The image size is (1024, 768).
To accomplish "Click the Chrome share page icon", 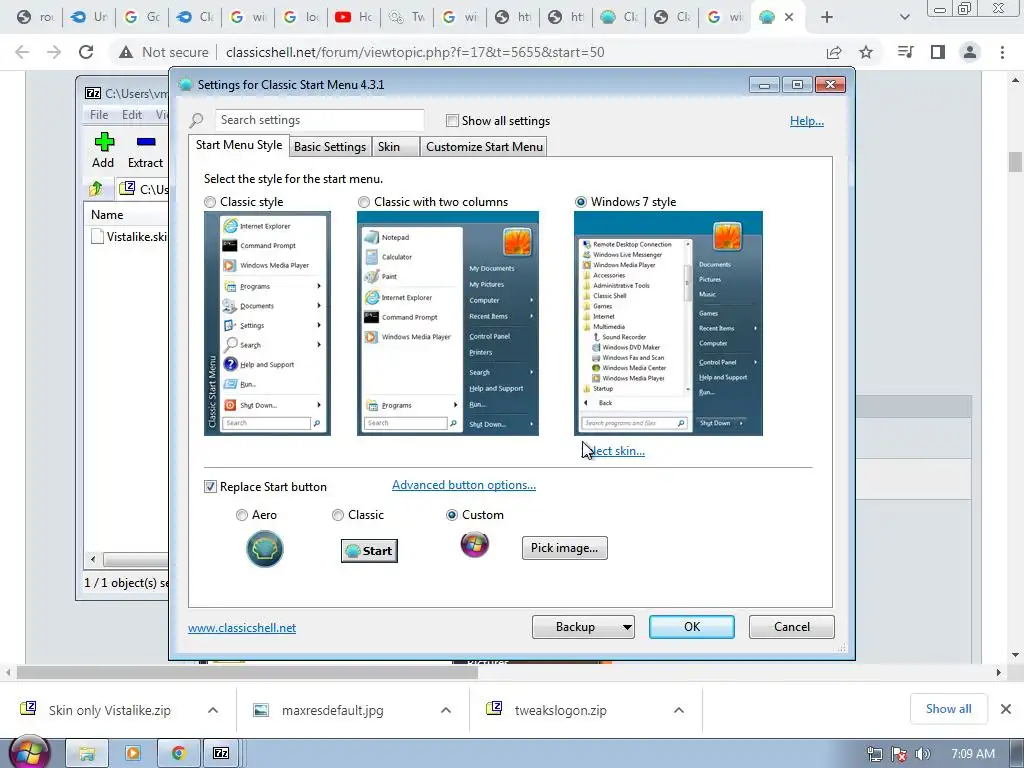I will pos(834,52).
